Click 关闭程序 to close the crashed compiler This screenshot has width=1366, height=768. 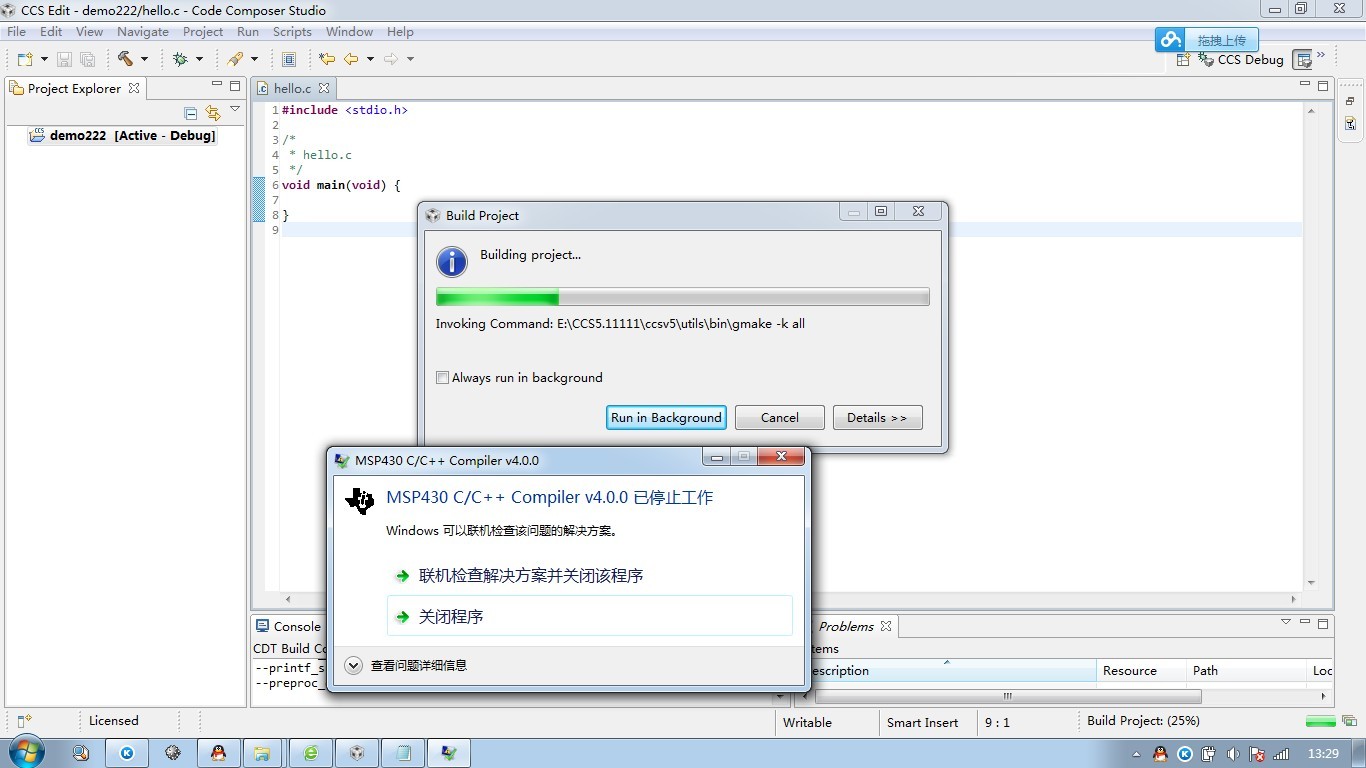point(589,617)
